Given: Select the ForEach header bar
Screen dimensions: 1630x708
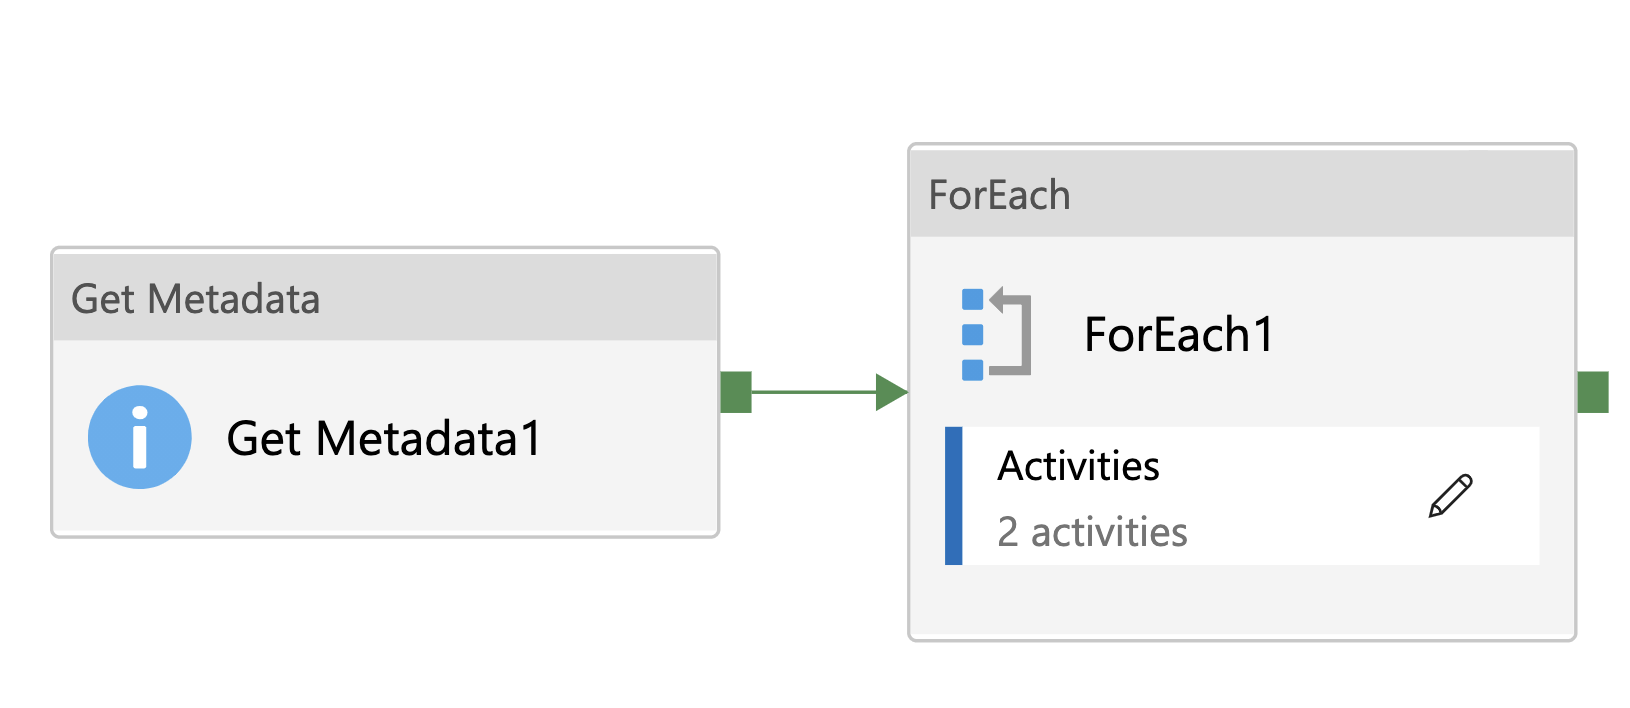Looking at the screenshot, I should 1242,194.
